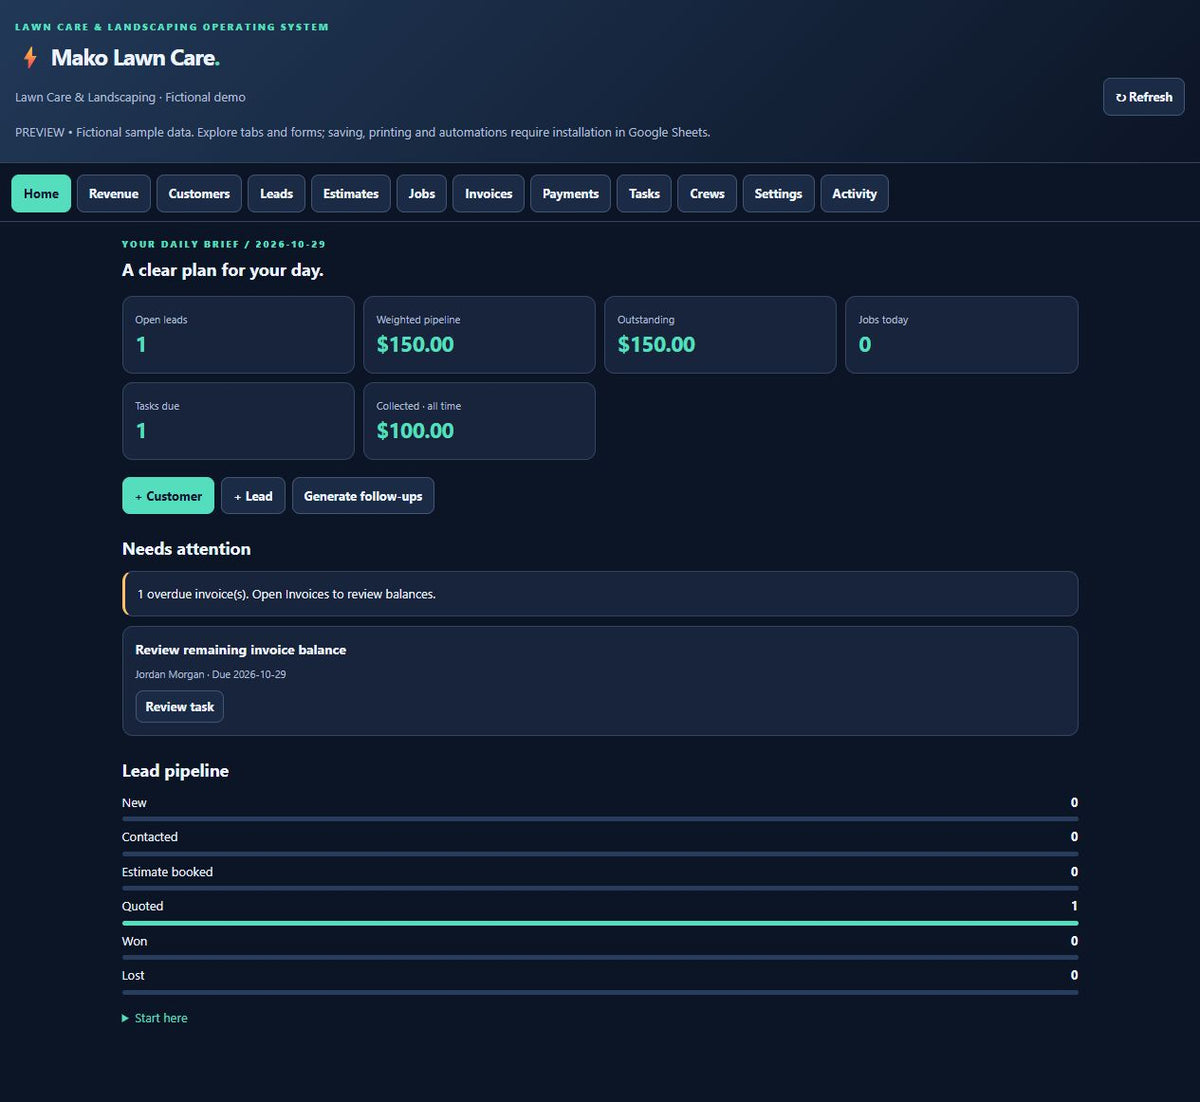Open the Estimates tab
Screen dimensions: 1200x1102
(x=351, y=194)
